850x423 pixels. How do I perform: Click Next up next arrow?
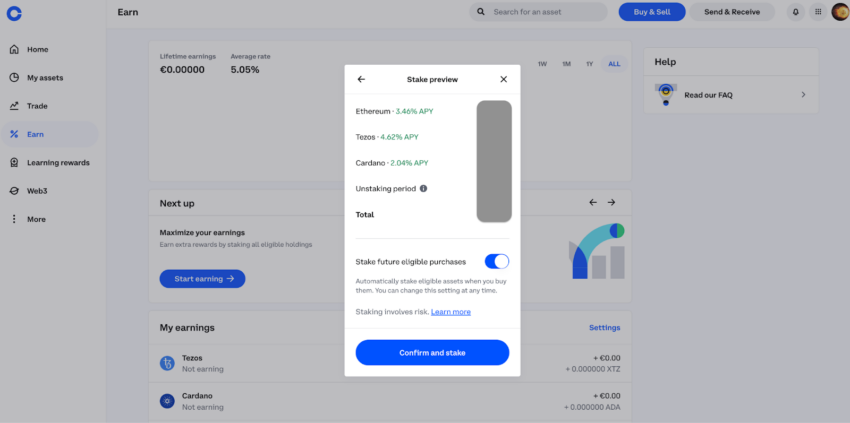point(611,202)
